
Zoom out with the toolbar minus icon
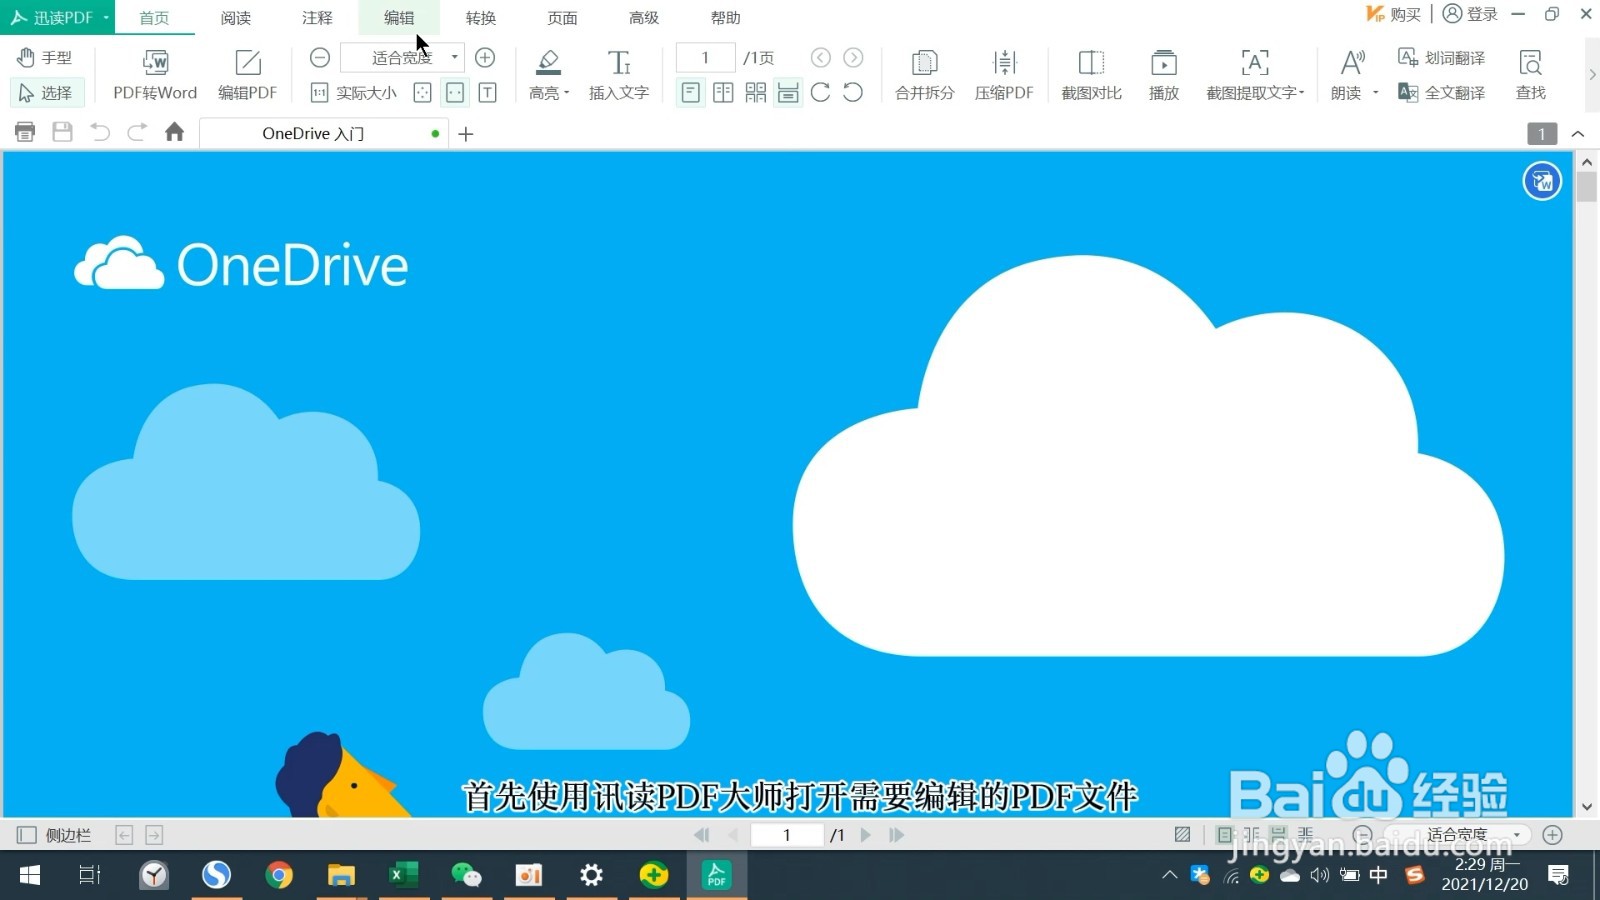(x=320, y=58)
